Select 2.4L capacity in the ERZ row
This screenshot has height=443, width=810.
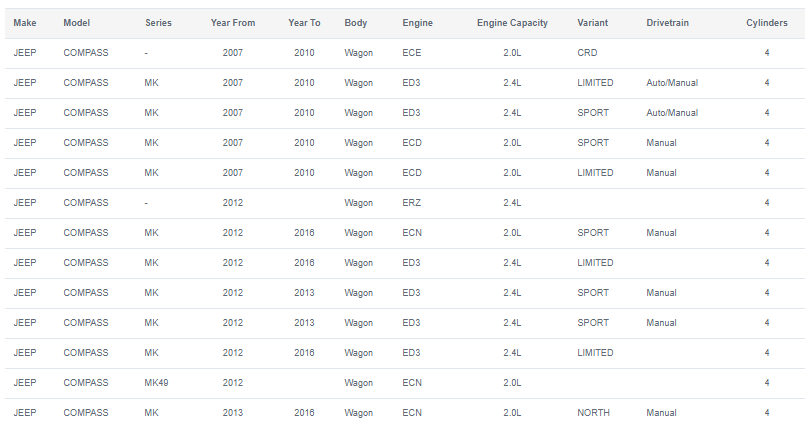coord(512,203)
